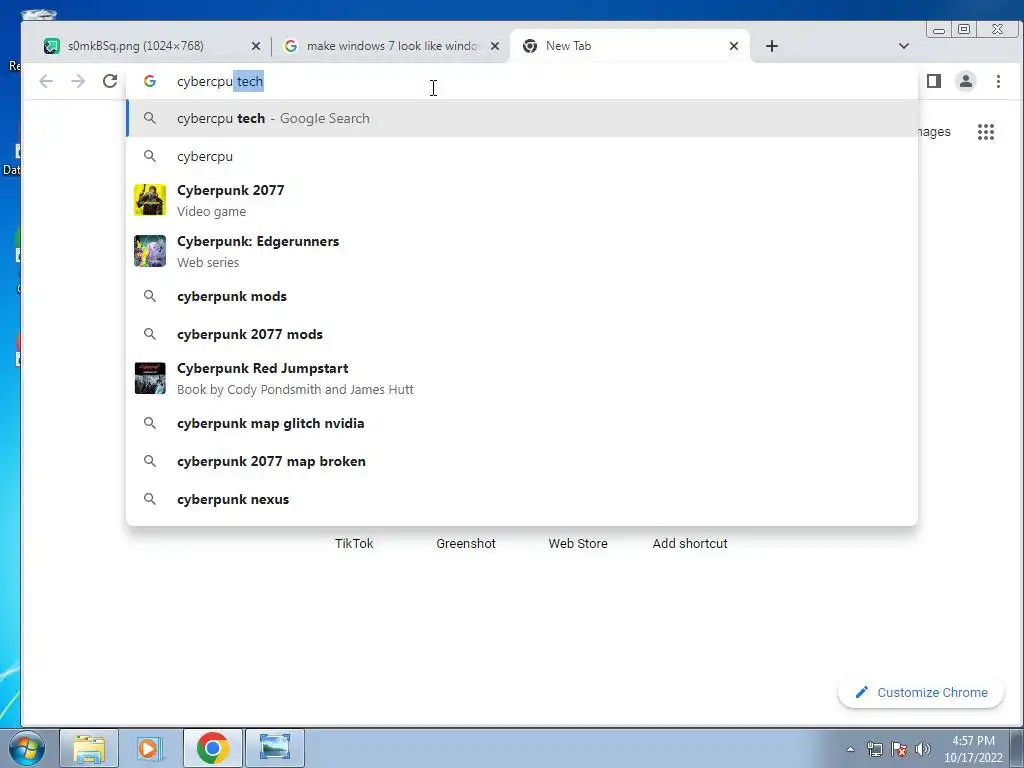This screenshot has width=1024, height=768.
Task: Go back using the back arrow
Action: point(46,81)
